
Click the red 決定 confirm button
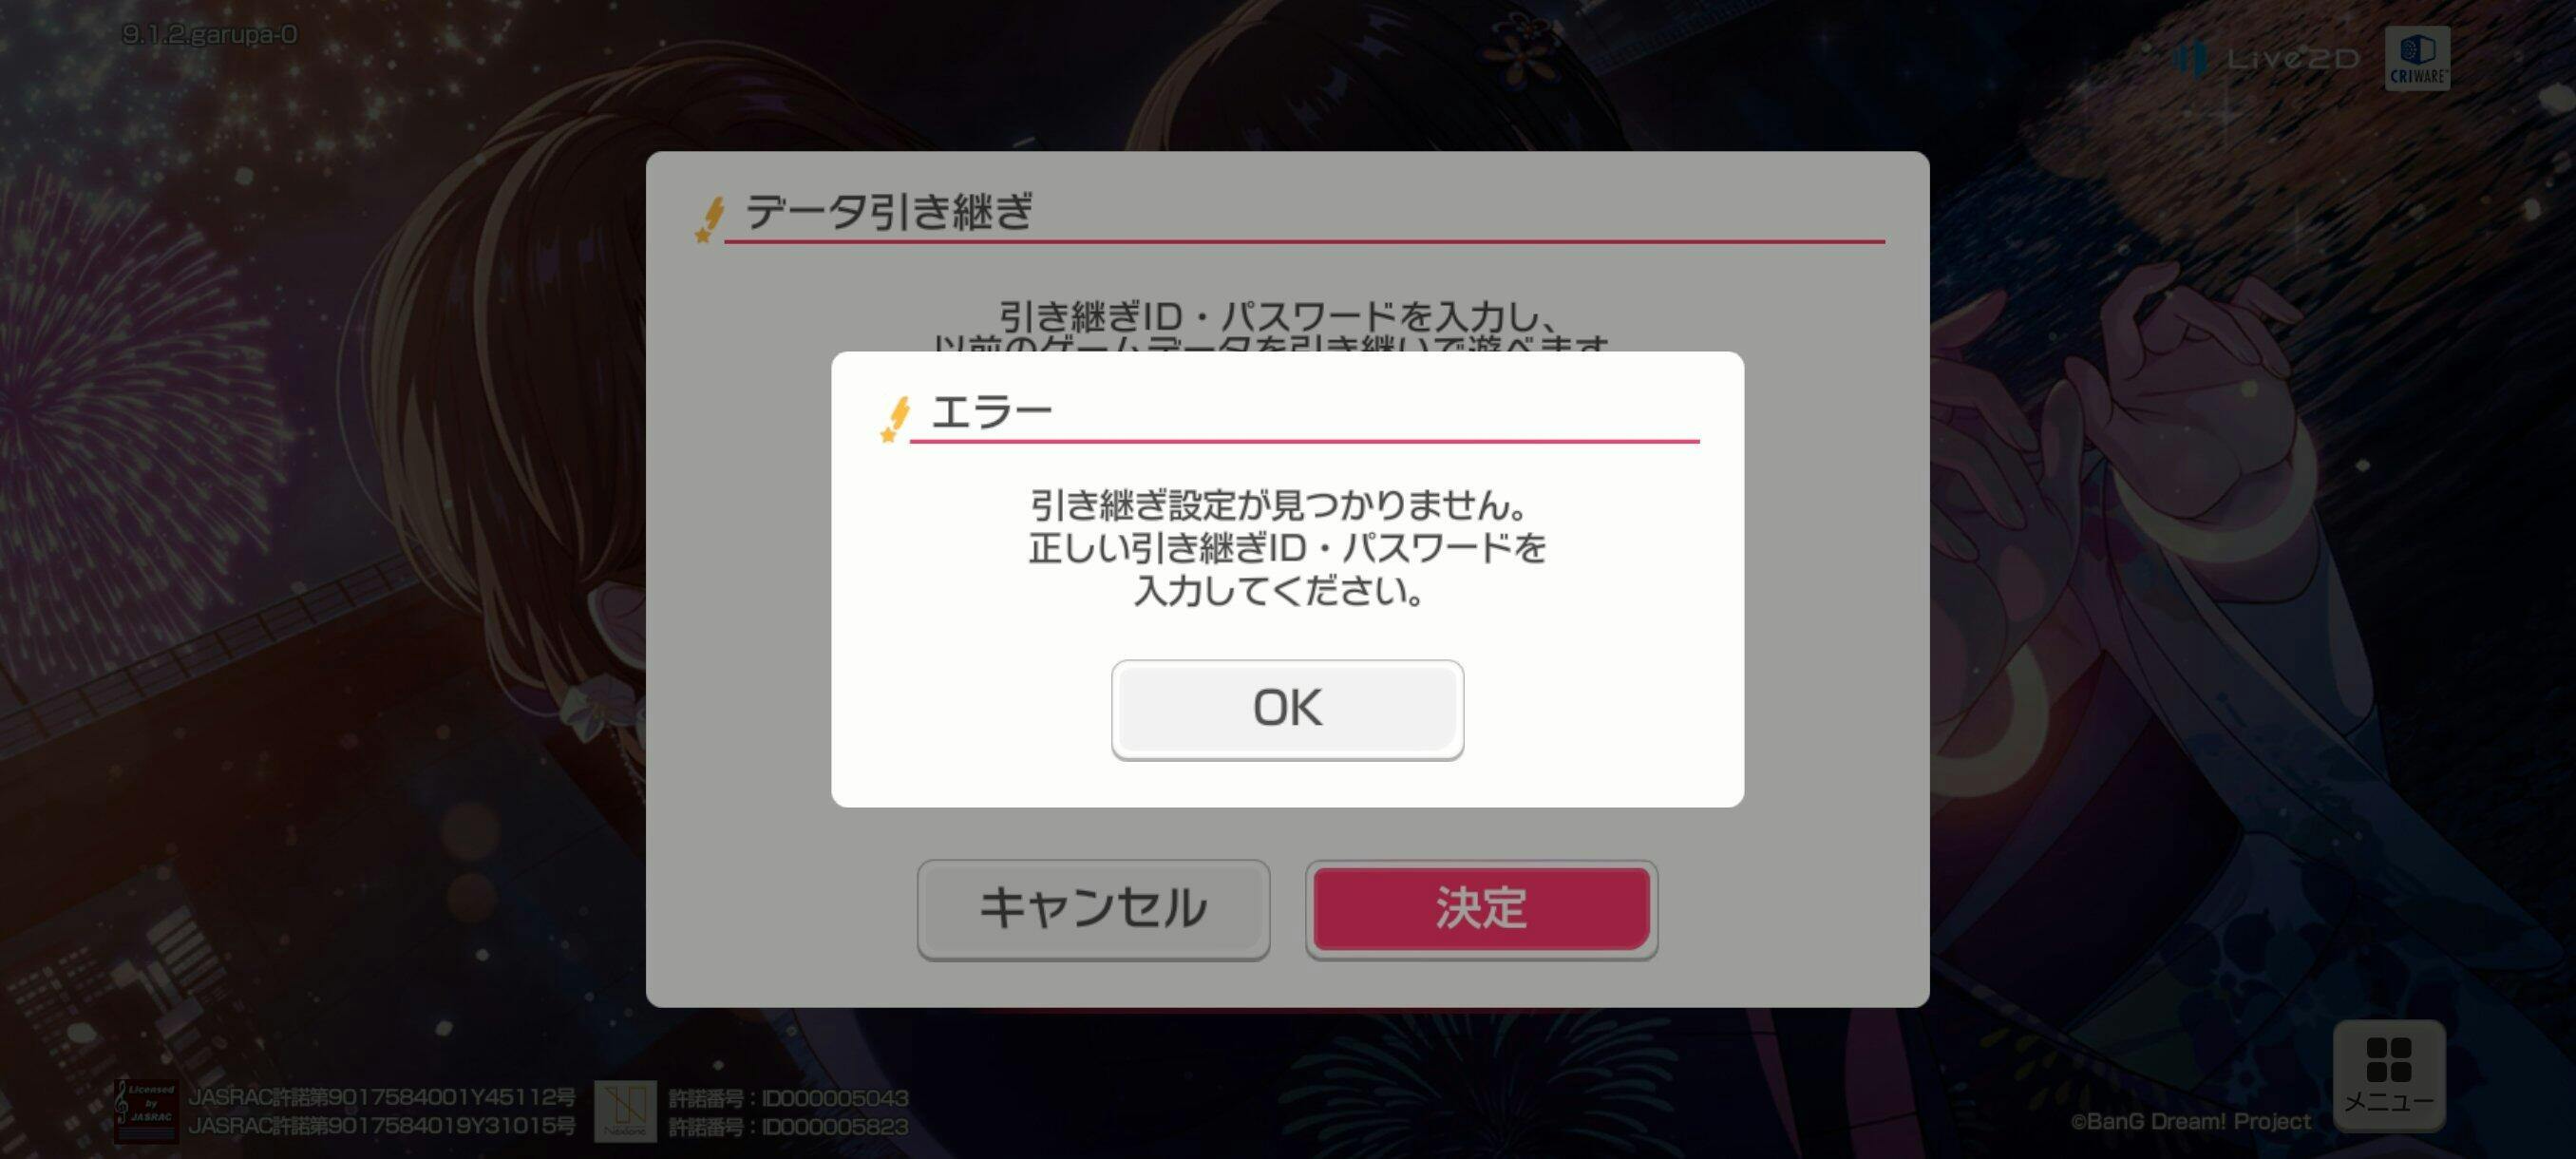click(x=1481, y=908)
